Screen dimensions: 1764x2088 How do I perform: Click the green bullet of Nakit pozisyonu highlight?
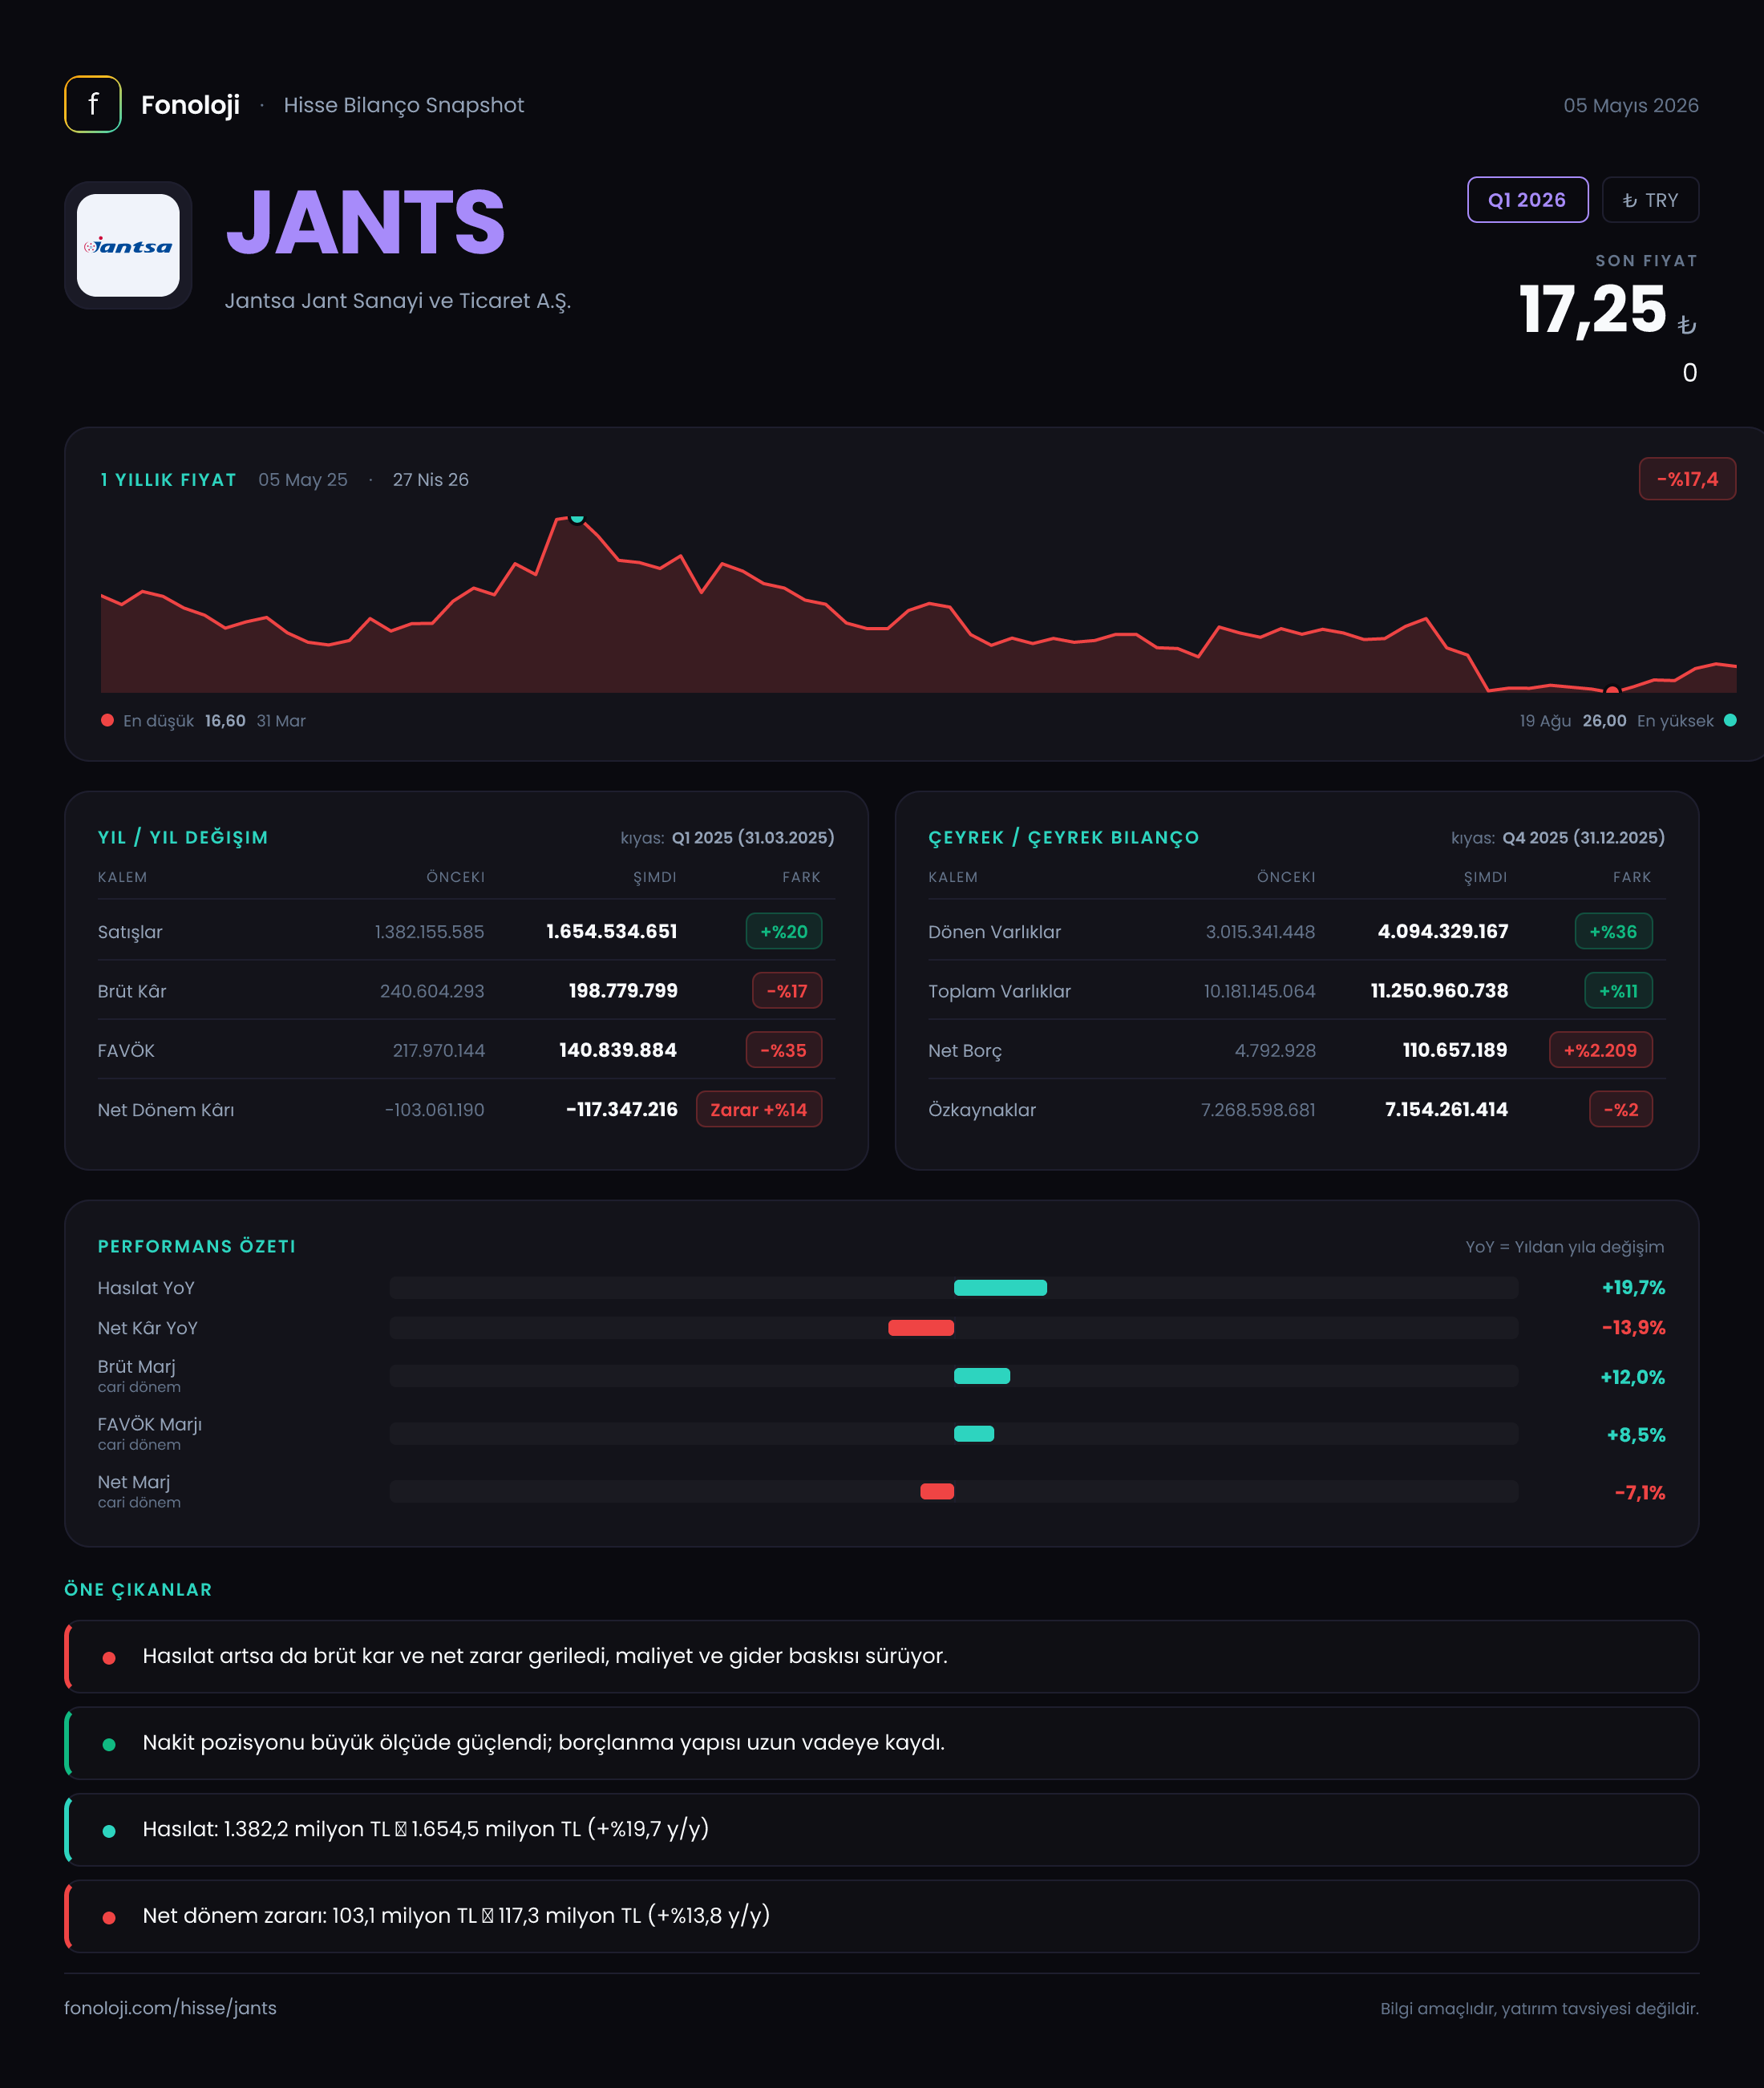click(109, 1745)
